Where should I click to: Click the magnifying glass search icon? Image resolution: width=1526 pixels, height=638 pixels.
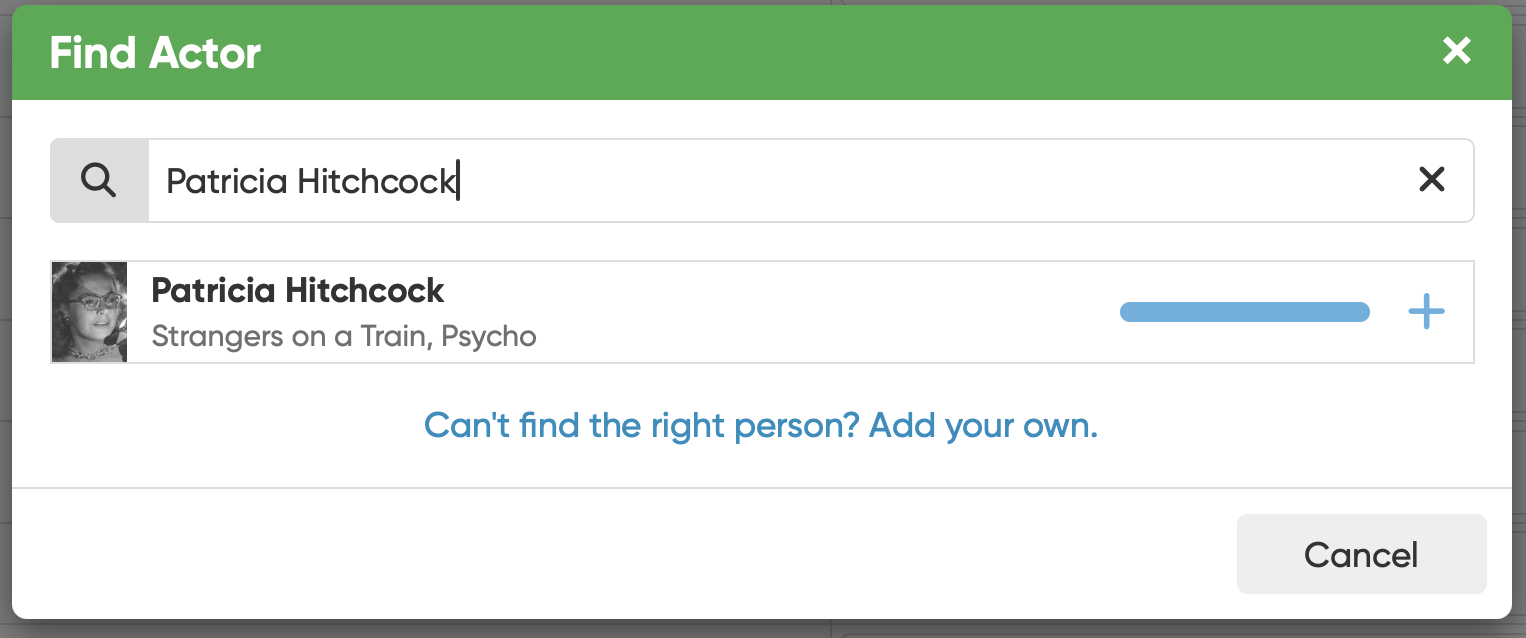[99, 180]
